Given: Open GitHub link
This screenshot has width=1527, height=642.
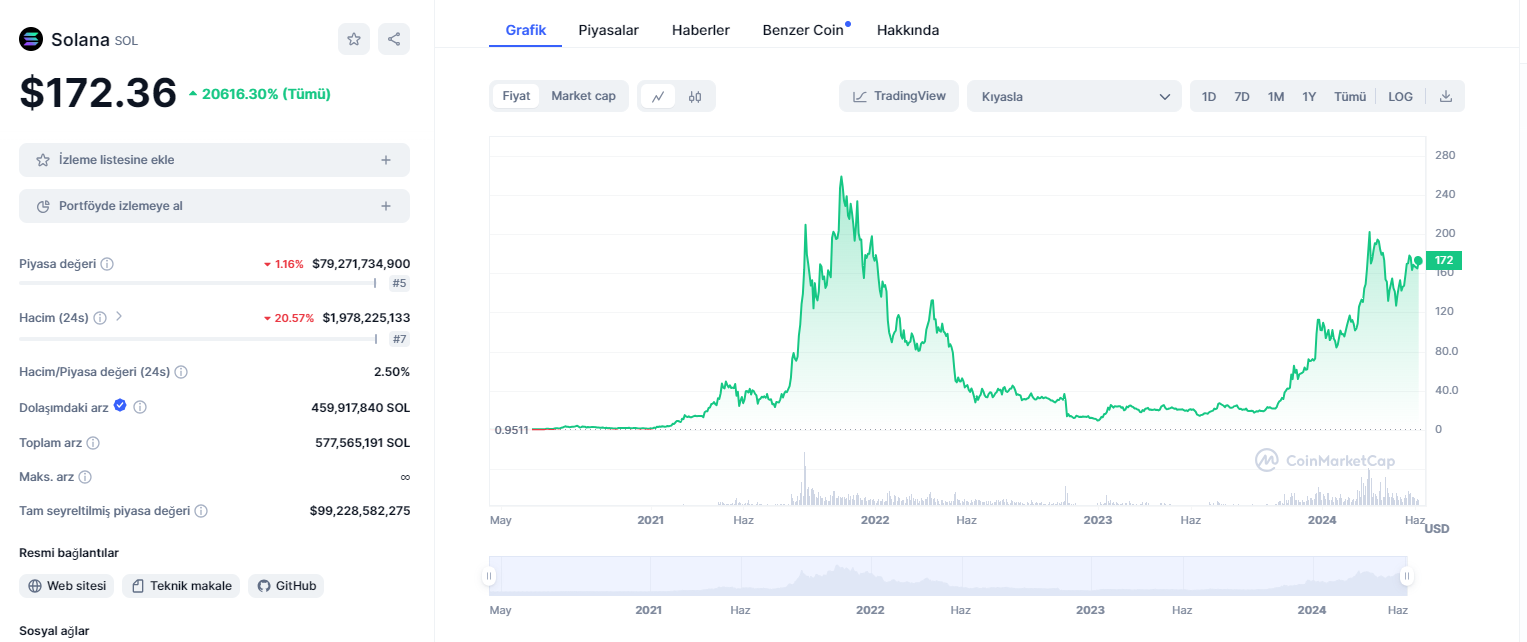Looking at the screenshot, I should 286,586.
